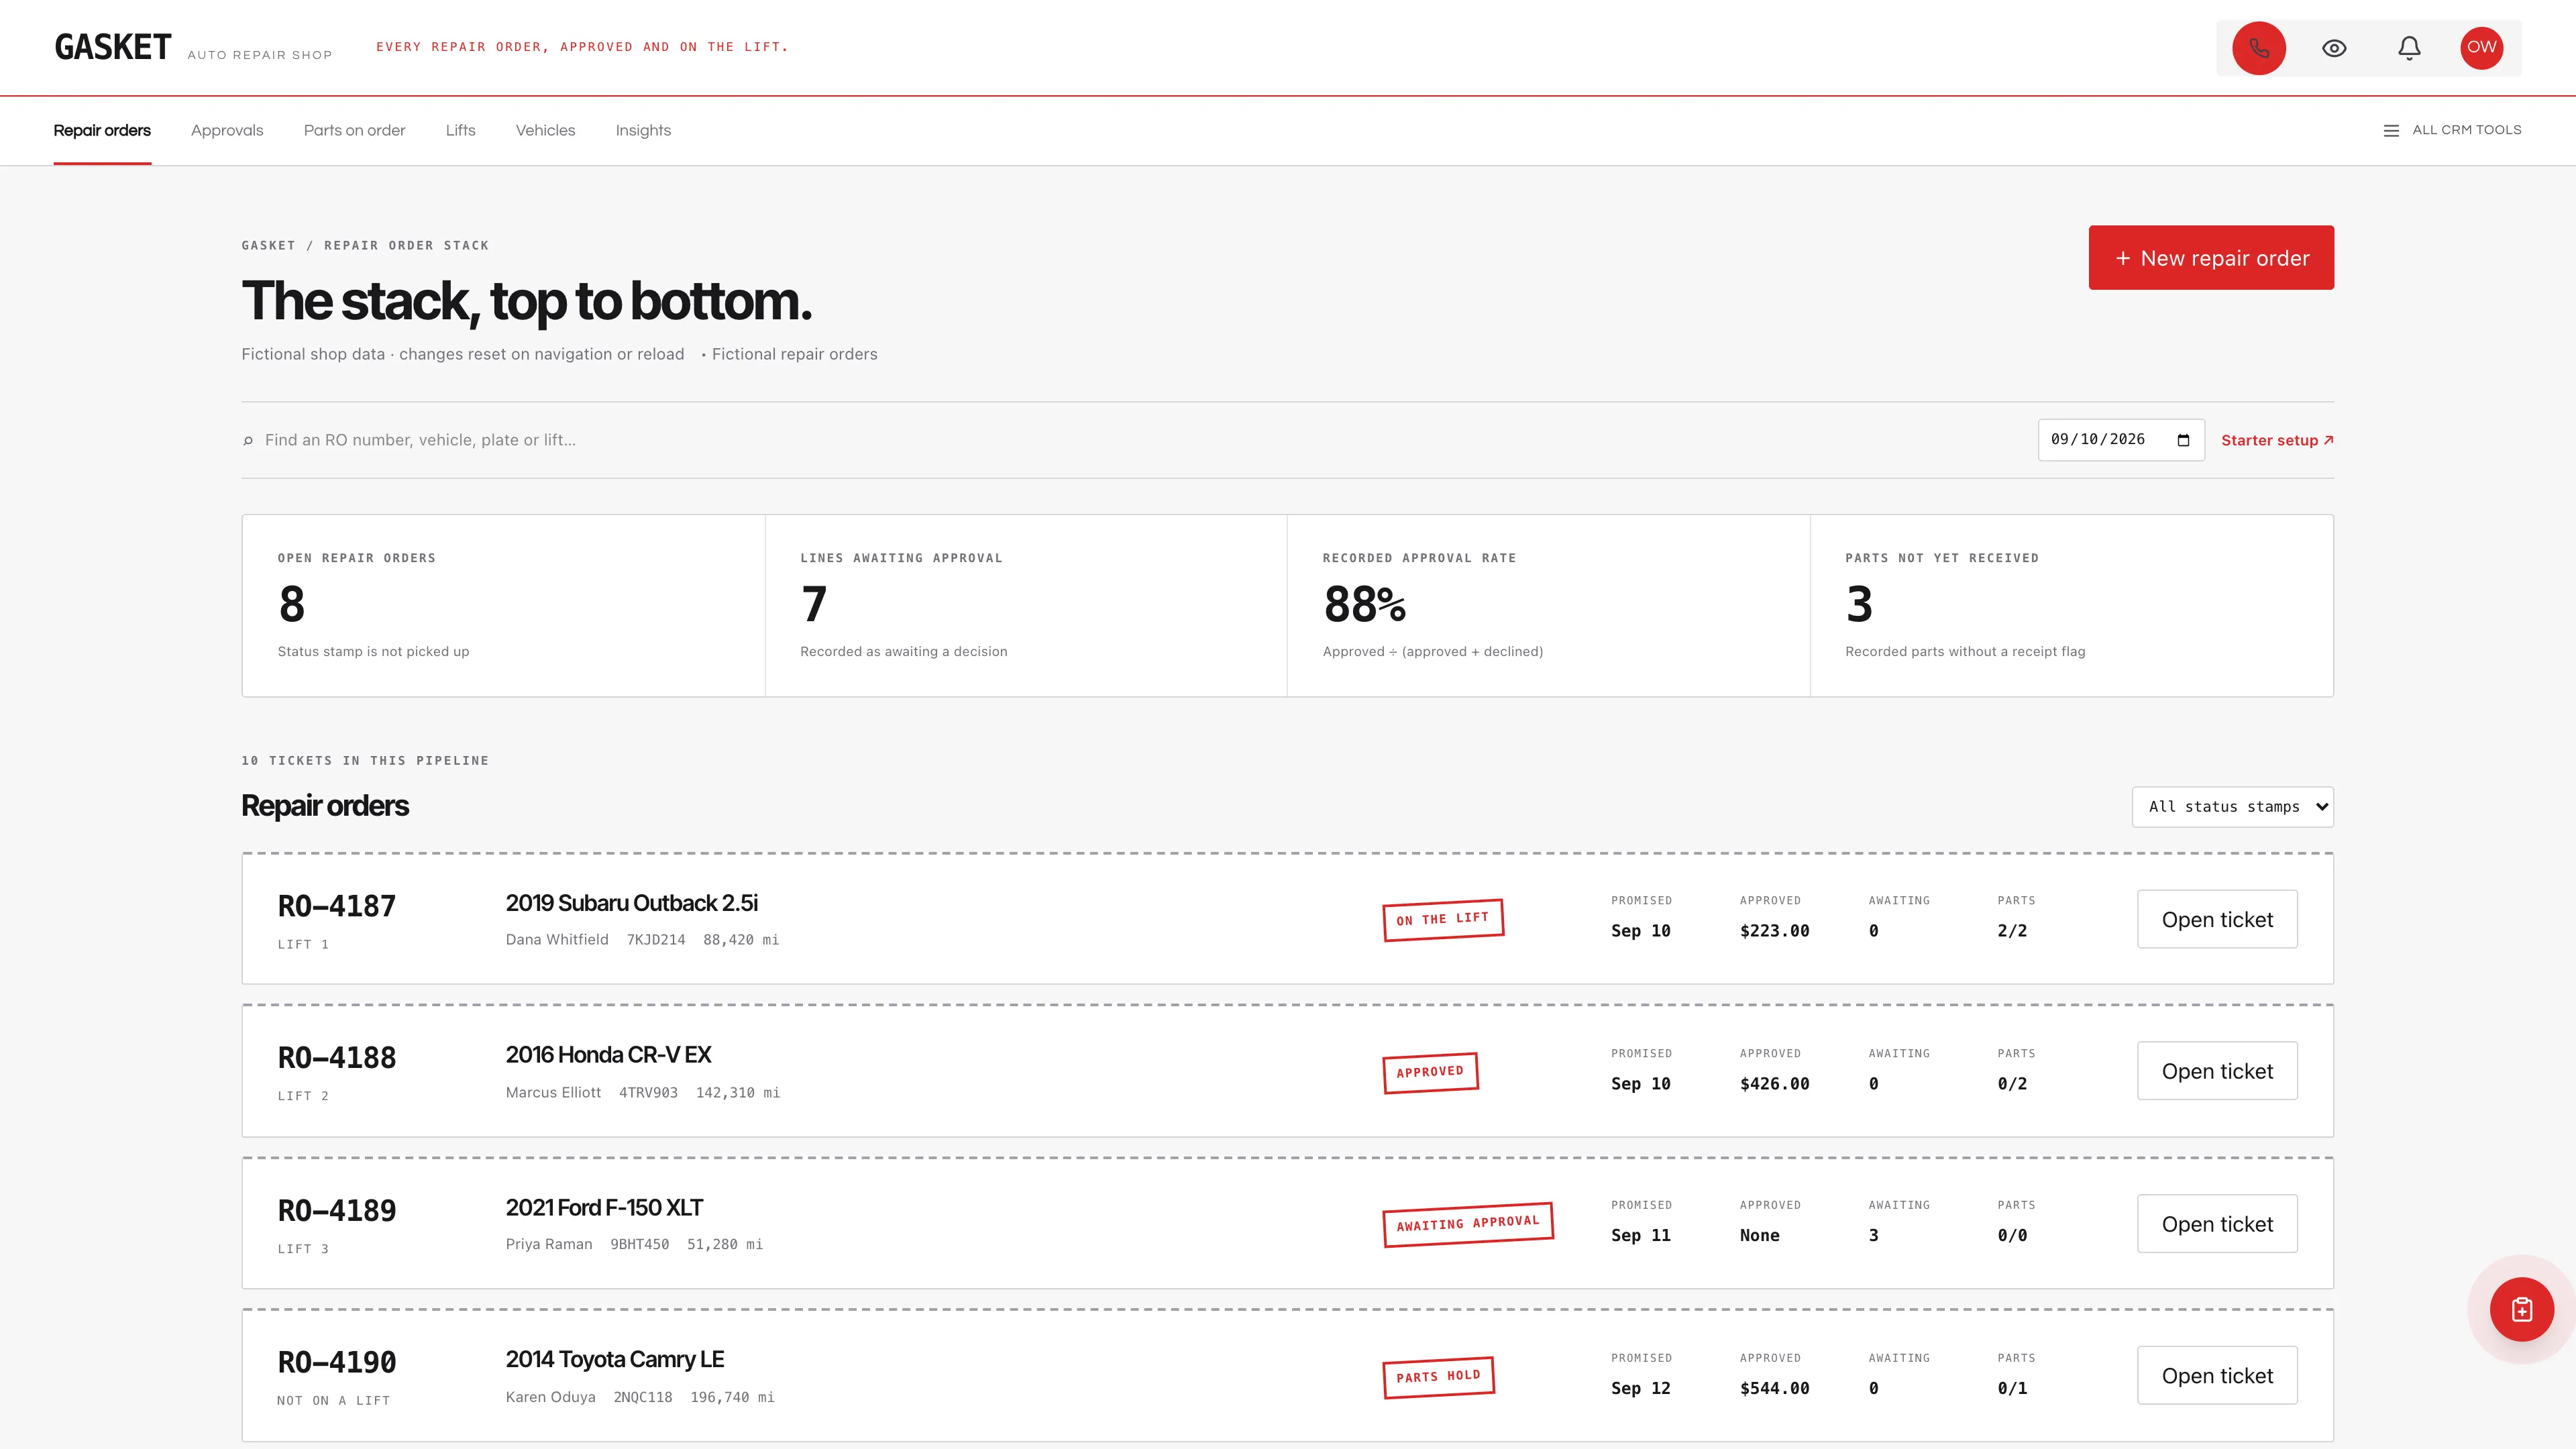Switch to the Approvals tab
Image resolution: width=2576 pixels, height=1449 pixels.
point(227,131)
